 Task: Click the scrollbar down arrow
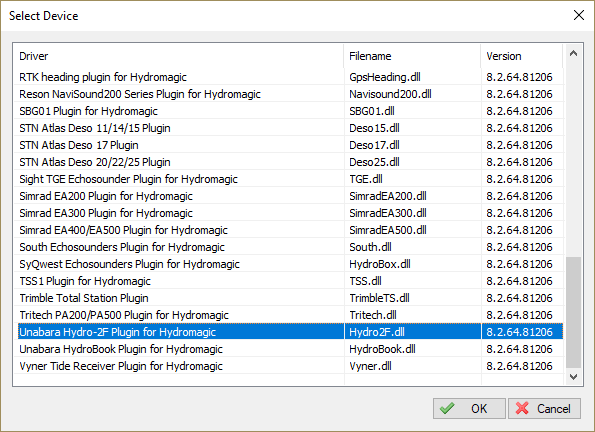[573, 377]
